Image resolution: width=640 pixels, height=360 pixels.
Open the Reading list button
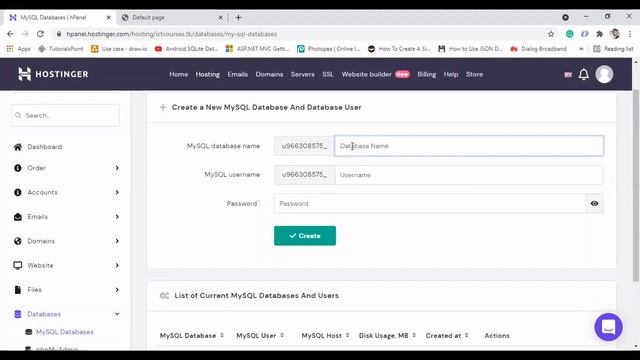click(x=613, y=49)
